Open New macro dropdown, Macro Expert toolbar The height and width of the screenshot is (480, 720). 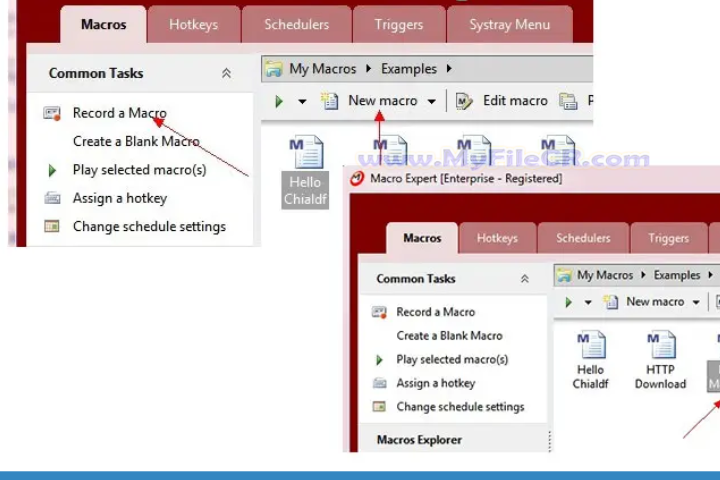click(x=696, y=303)
